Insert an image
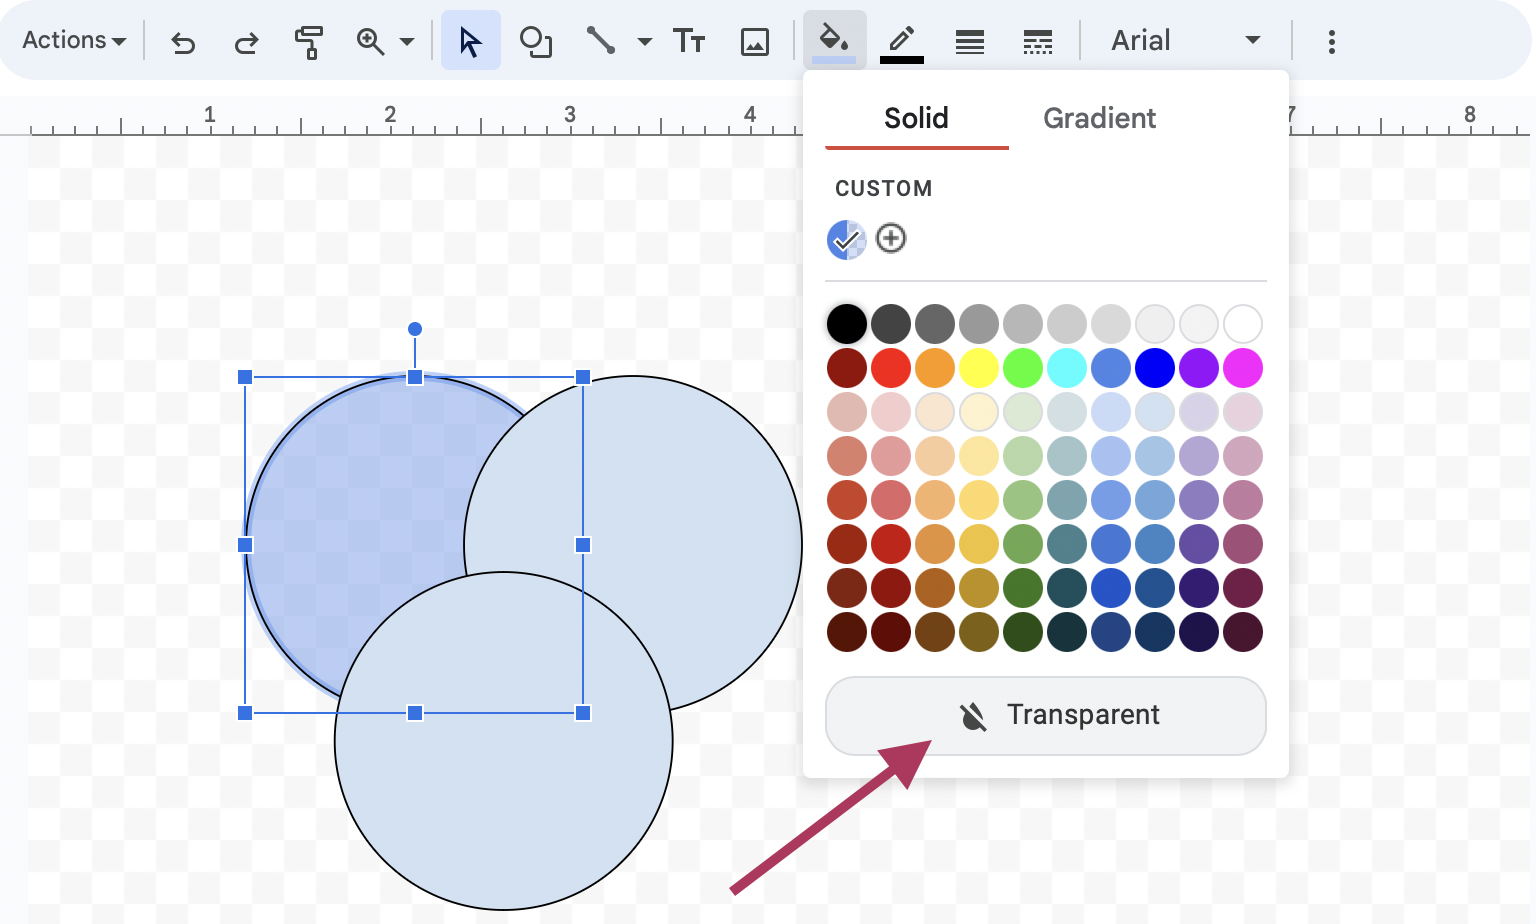1536x924 pixels. 755,41
